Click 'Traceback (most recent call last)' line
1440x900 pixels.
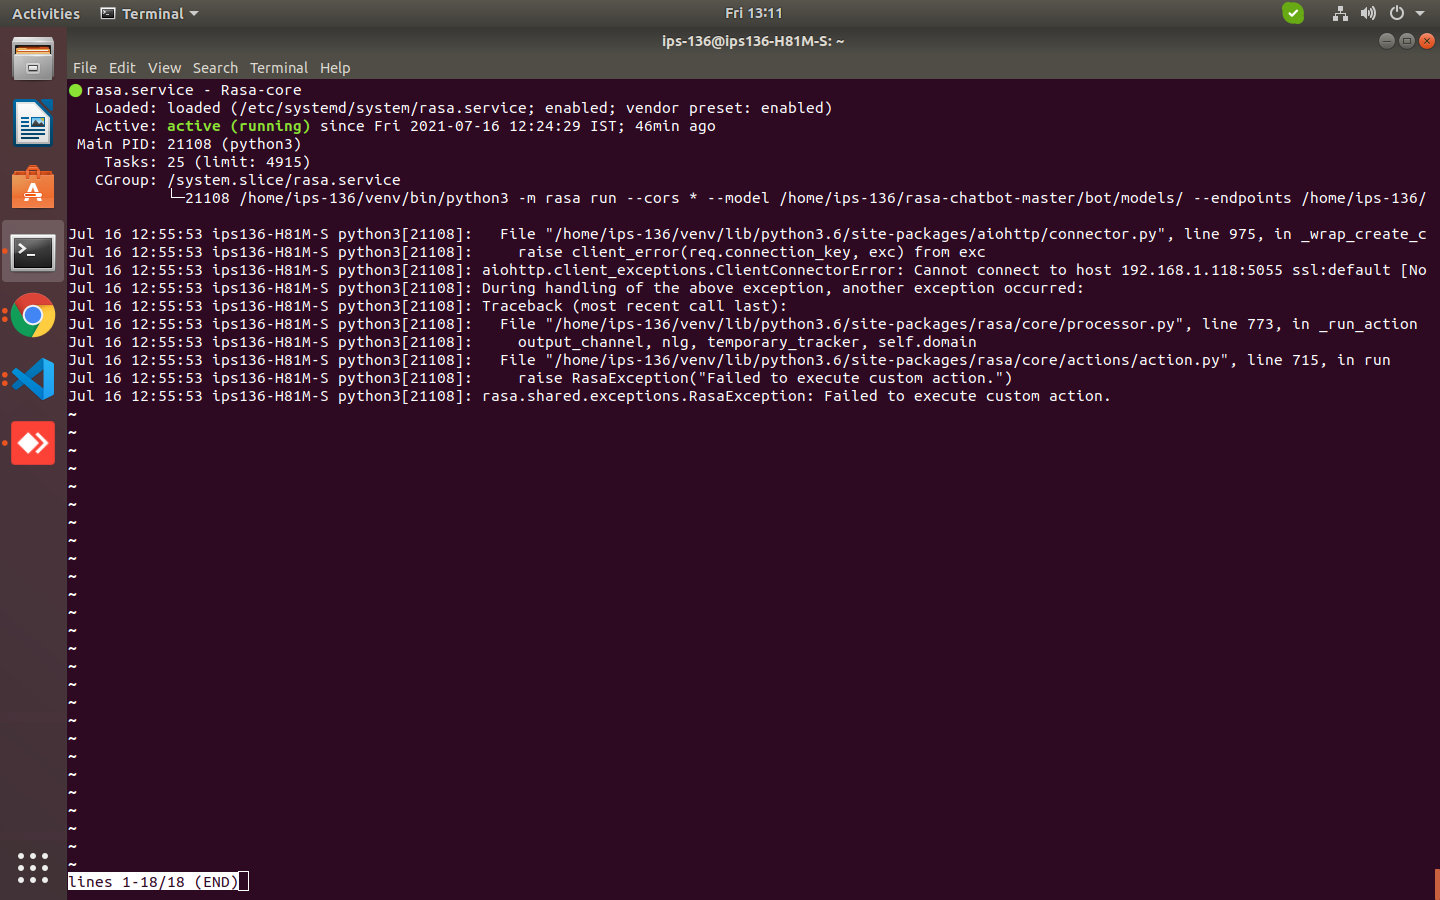(428, 306)
